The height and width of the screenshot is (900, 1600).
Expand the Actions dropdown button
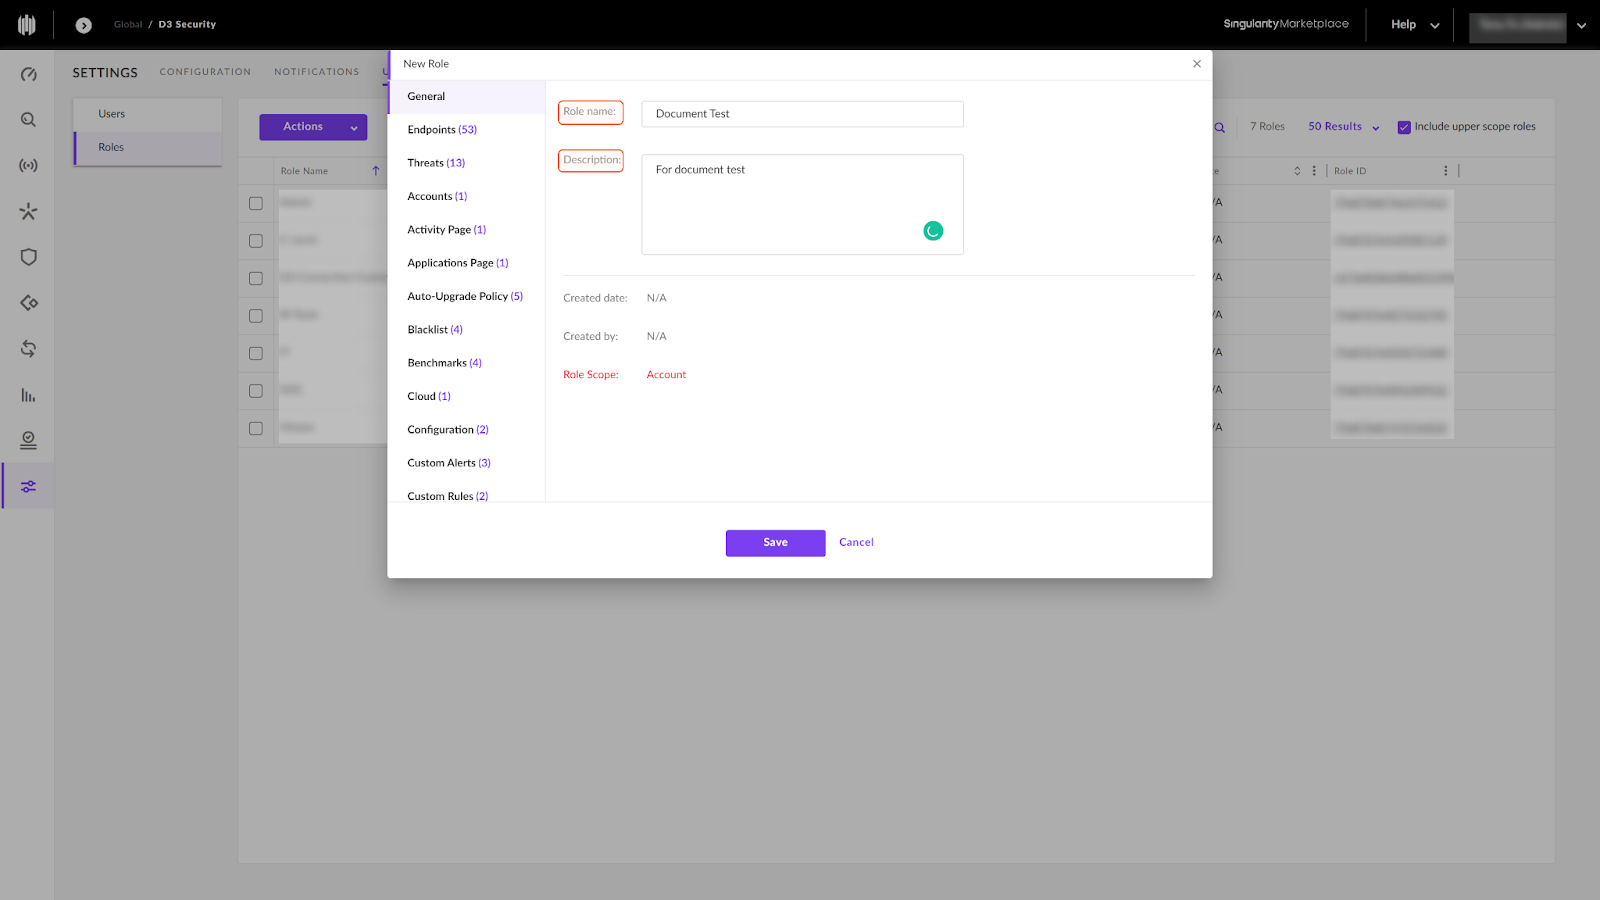point(313,127)
